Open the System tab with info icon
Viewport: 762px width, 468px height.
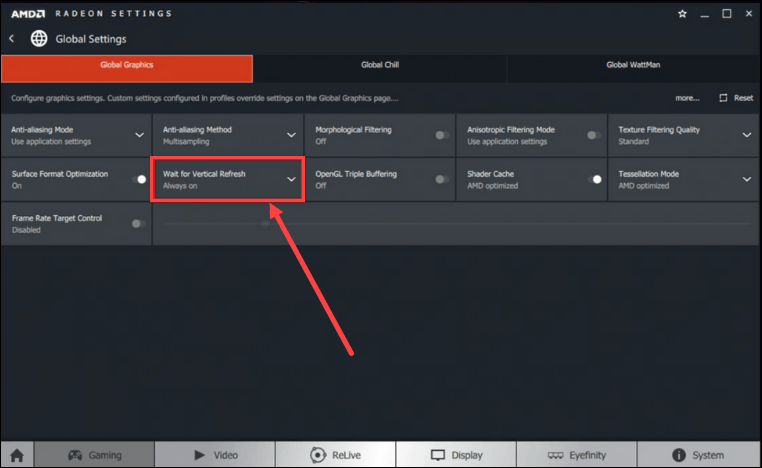coord(698,455)
